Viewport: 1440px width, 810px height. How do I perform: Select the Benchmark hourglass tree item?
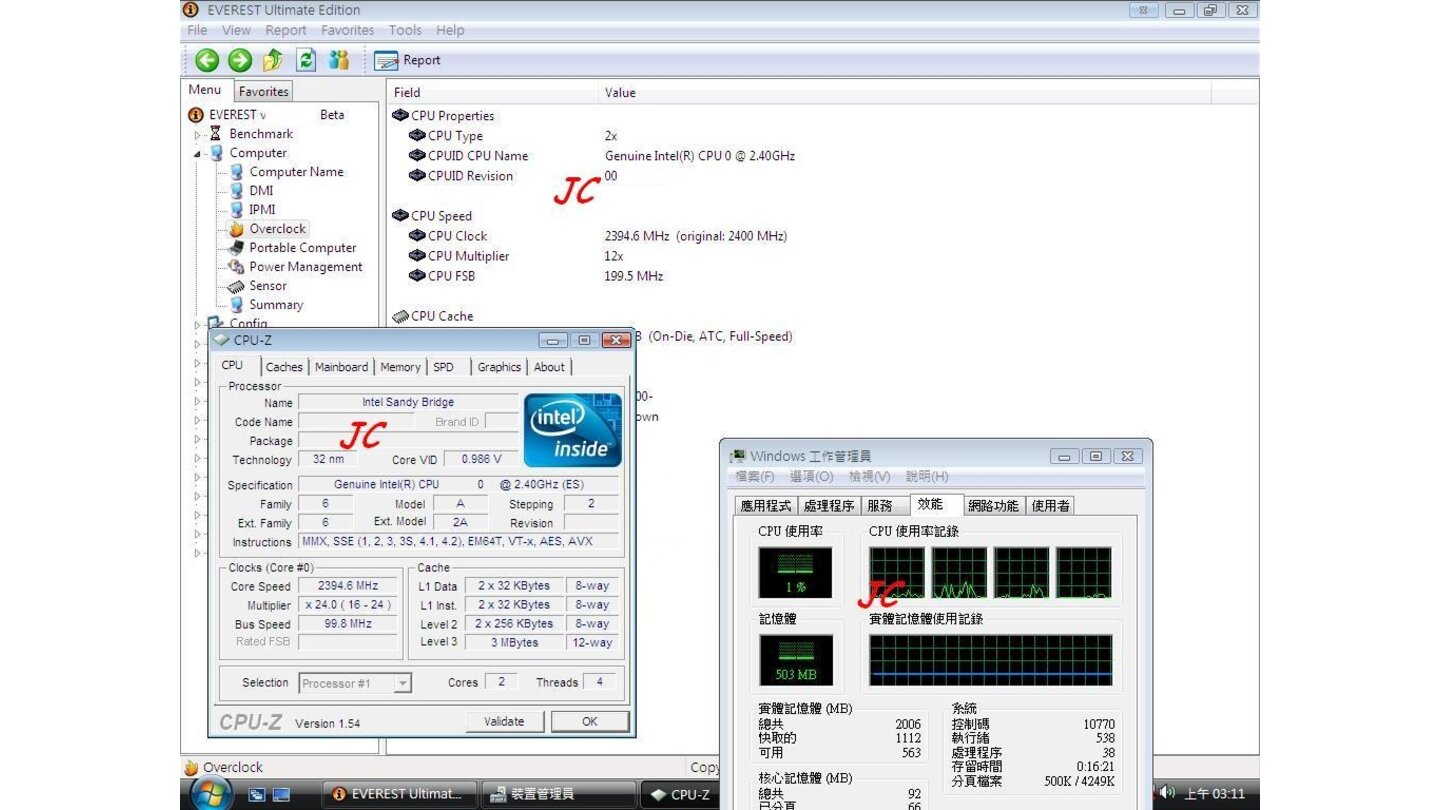[x=251, y=134]
